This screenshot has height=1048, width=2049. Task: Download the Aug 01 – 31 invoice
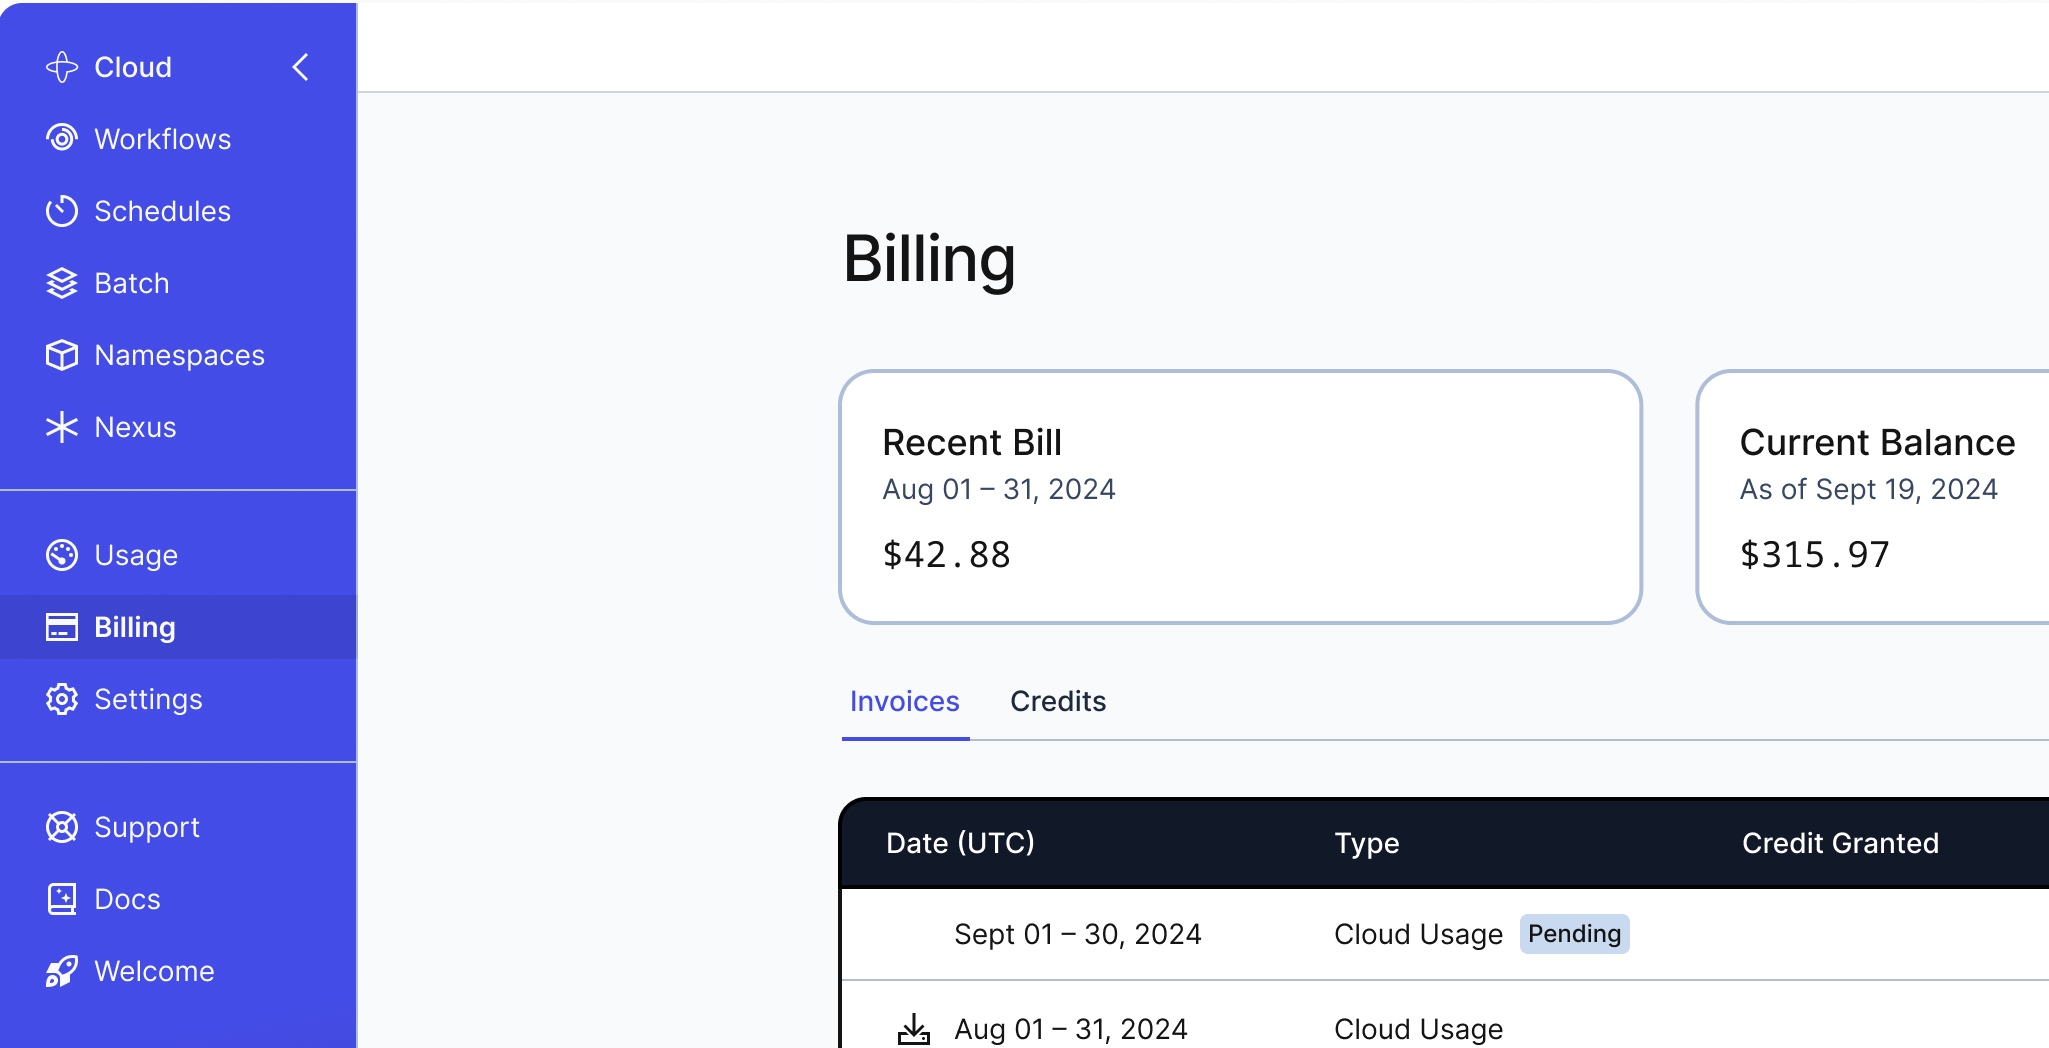(913, 1028)
